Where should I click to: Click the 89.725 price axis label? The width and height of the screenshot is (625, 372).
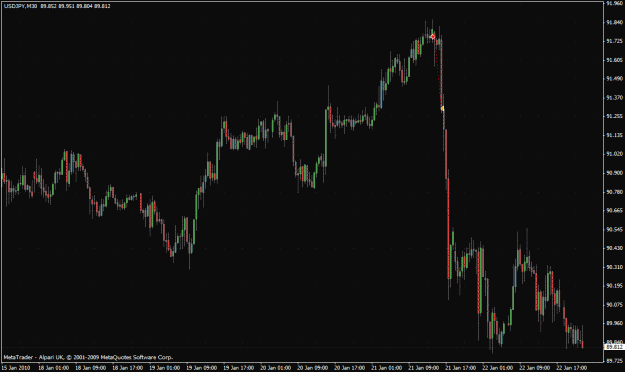pos(614,361)
